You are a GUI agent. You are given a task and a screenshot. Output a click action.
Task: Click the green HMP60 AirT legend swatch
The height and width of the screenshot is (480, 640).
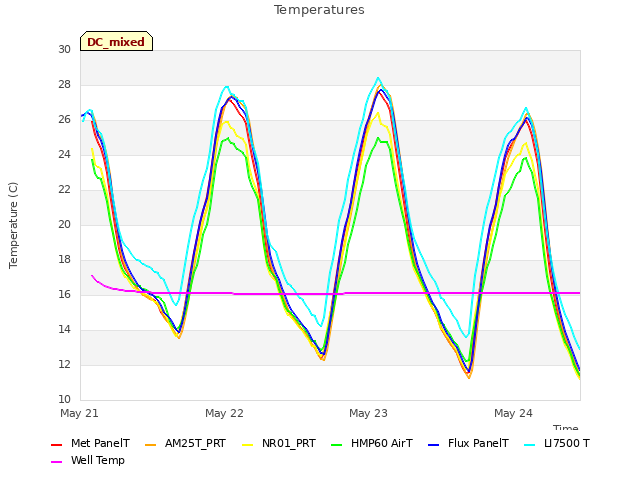337,444
